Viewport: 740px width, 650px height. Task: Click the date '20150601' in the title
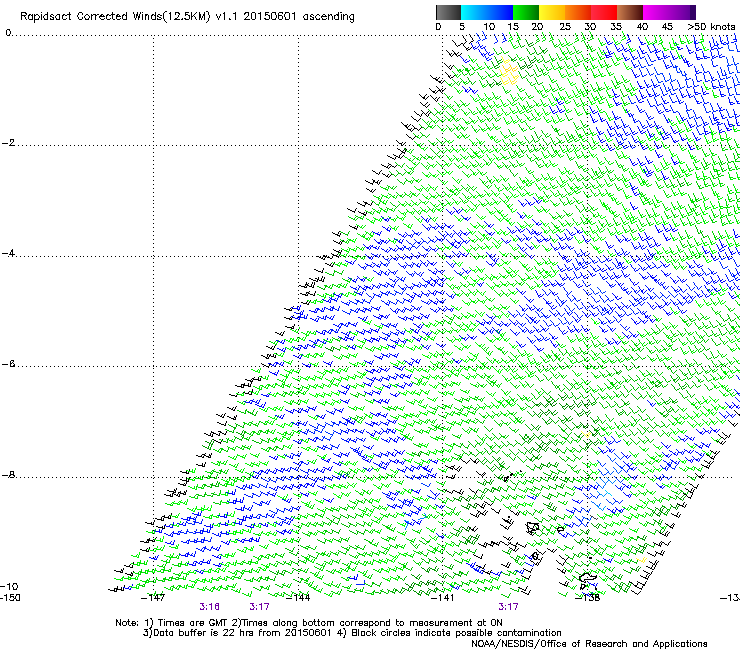tap(270, 16)
